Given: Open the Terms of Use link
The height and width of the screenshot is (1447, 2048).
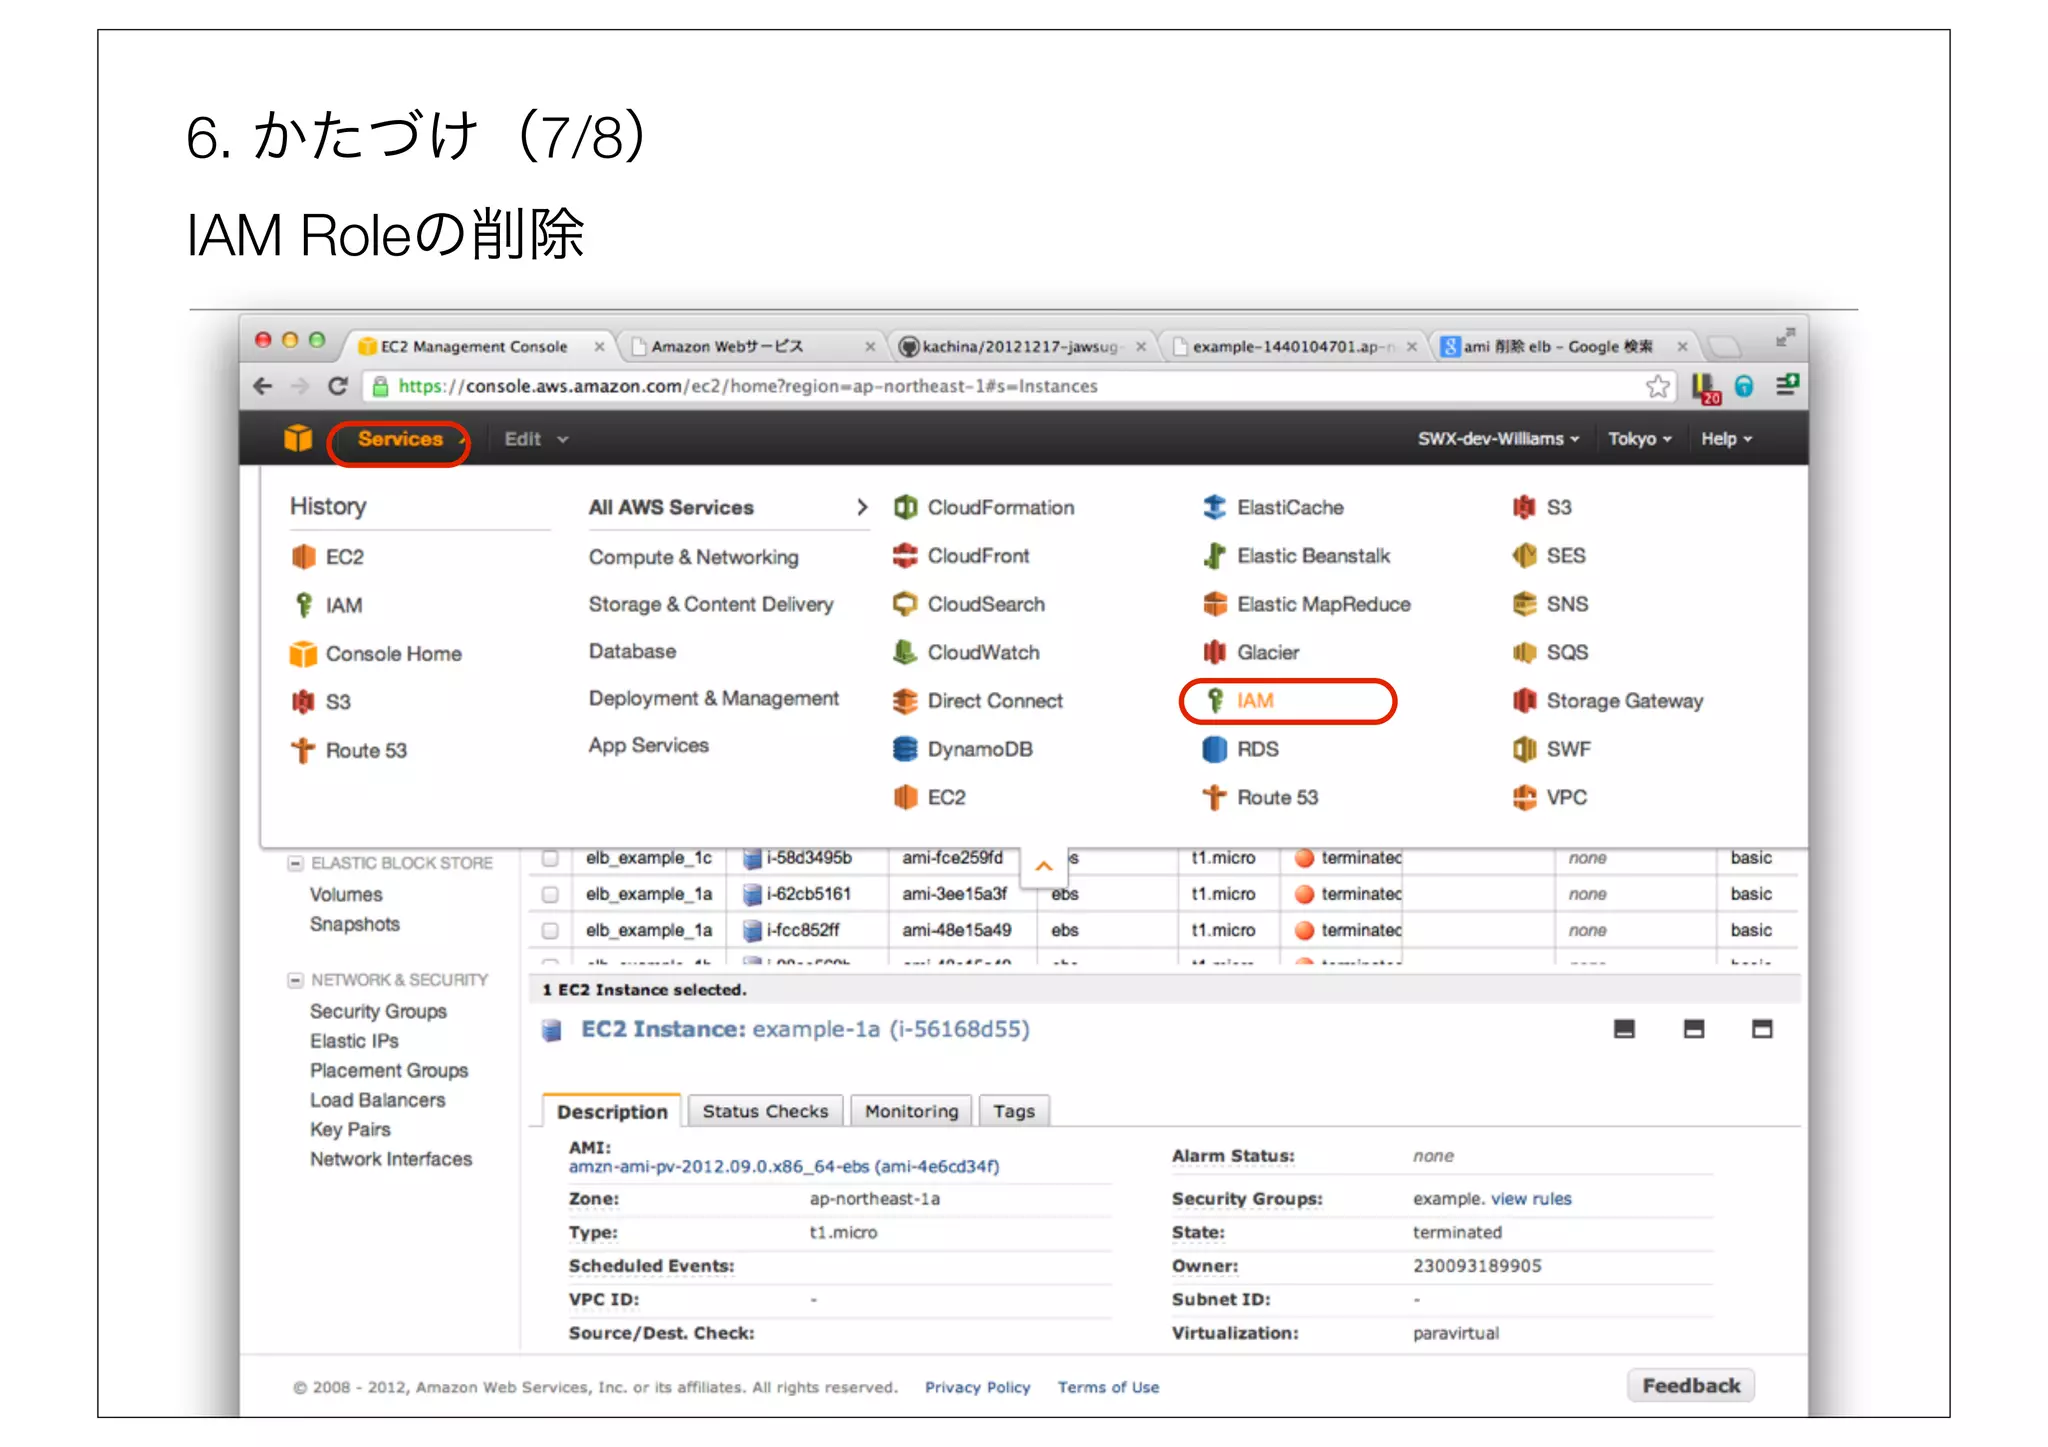Looking at the screenshot, I should [1108, 1387].
